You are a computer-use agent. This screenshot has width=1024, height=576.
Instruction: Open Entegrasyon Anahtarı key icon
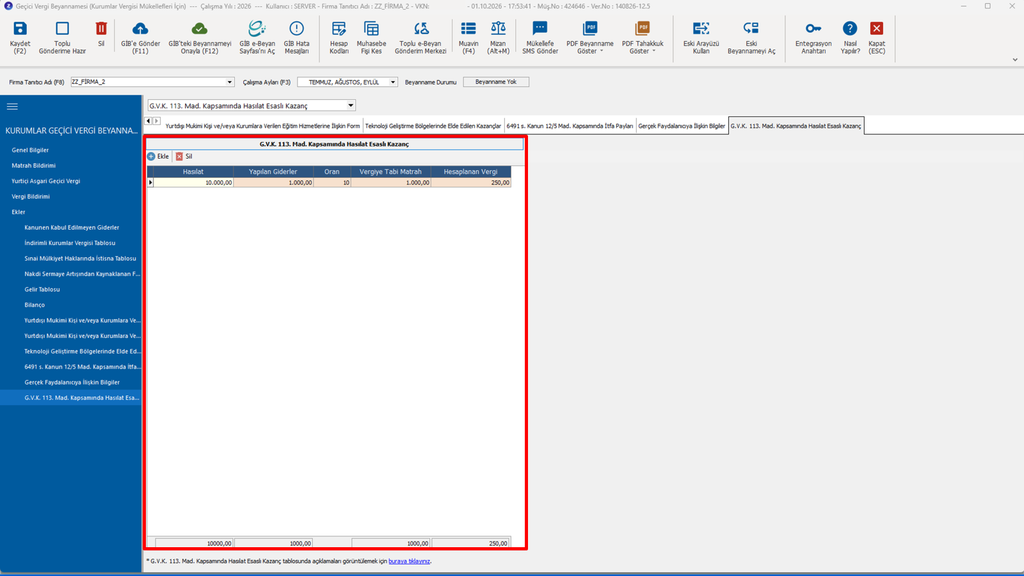pos(813,29)
